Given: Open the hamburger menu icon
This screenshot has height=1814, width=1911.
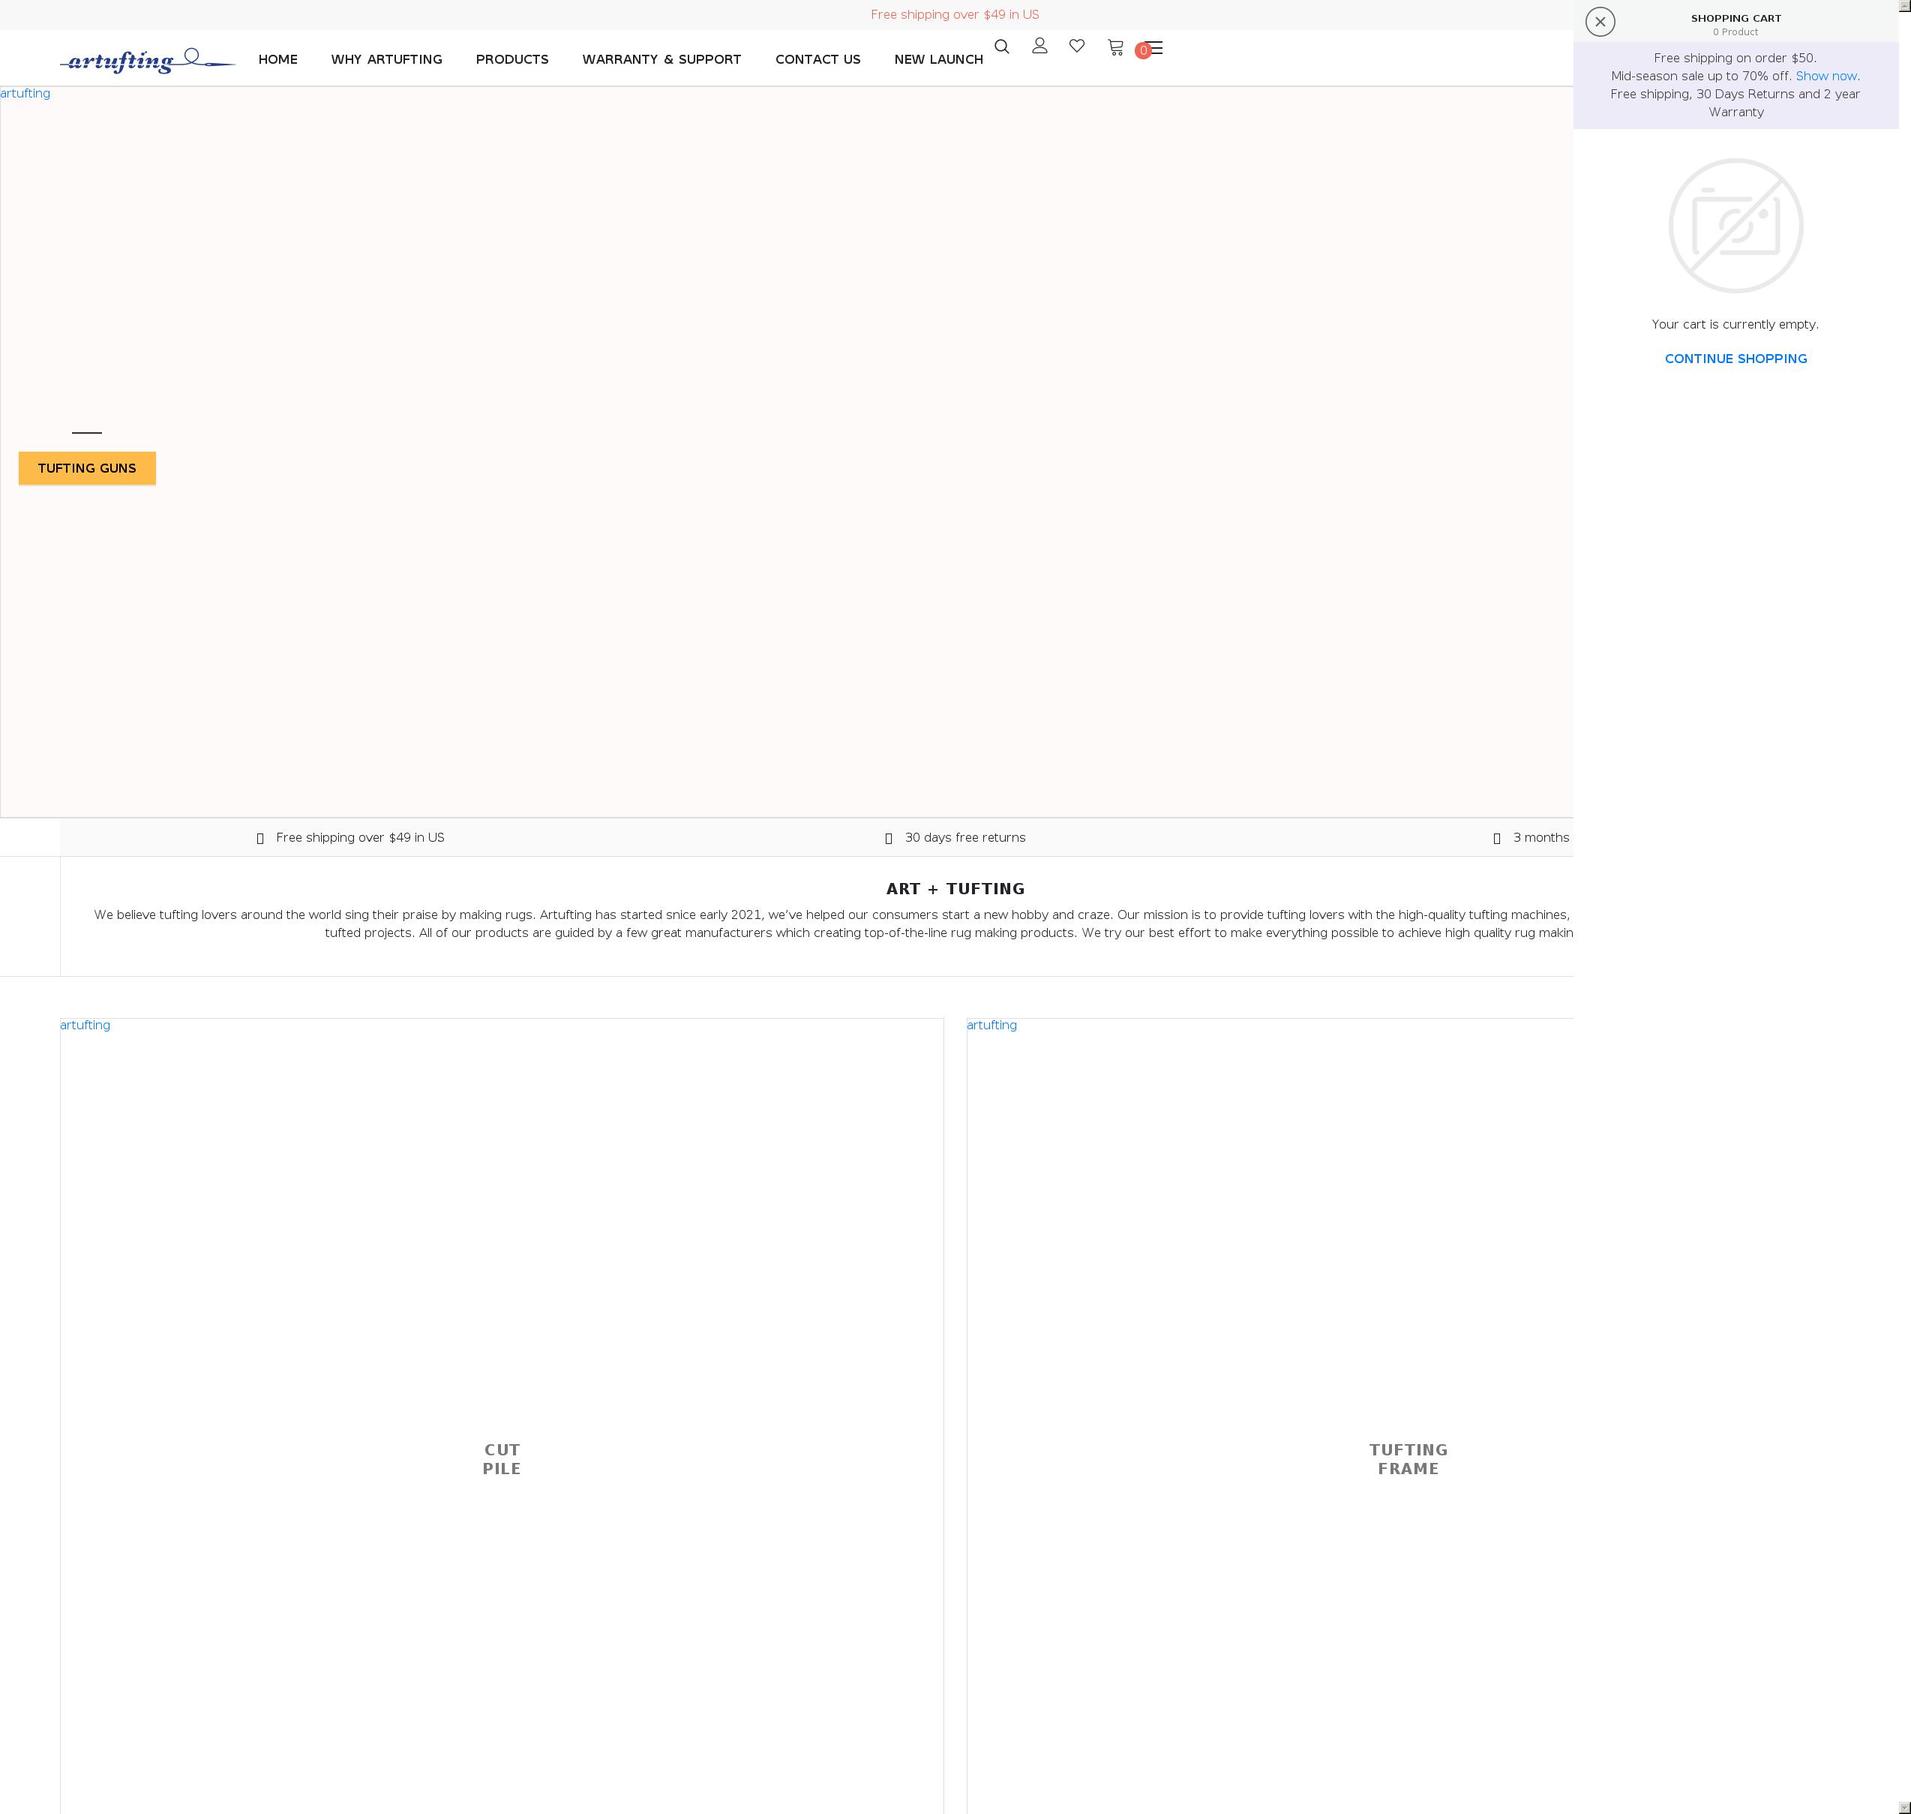Looking at the screenshot, I should coord(1156,48).
